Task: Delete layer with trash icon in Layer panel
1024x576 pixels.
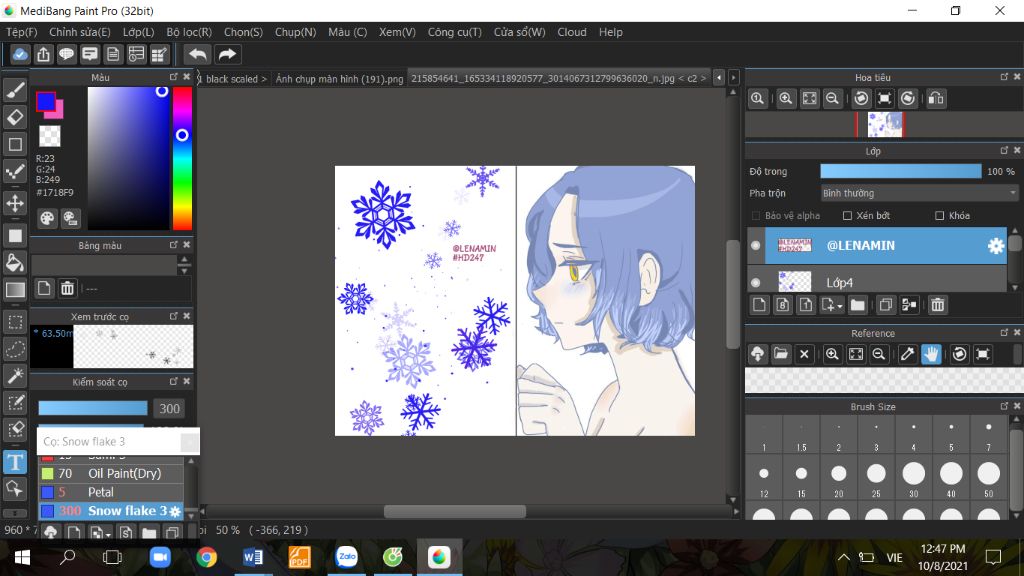Action: click(938, 305)
